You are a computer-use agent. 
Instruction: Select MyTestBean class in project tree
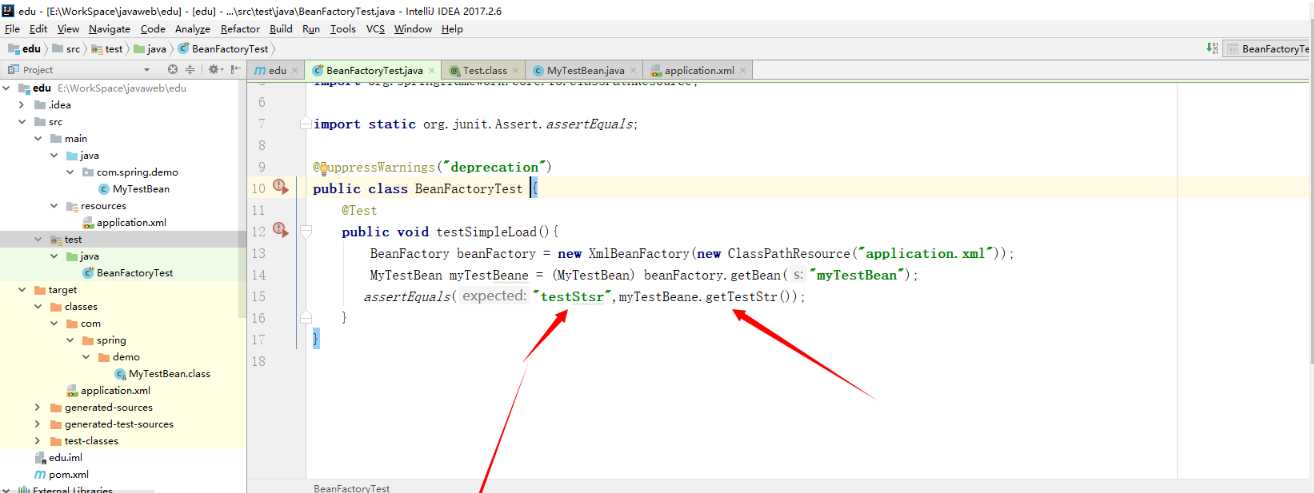click(133, 189)
